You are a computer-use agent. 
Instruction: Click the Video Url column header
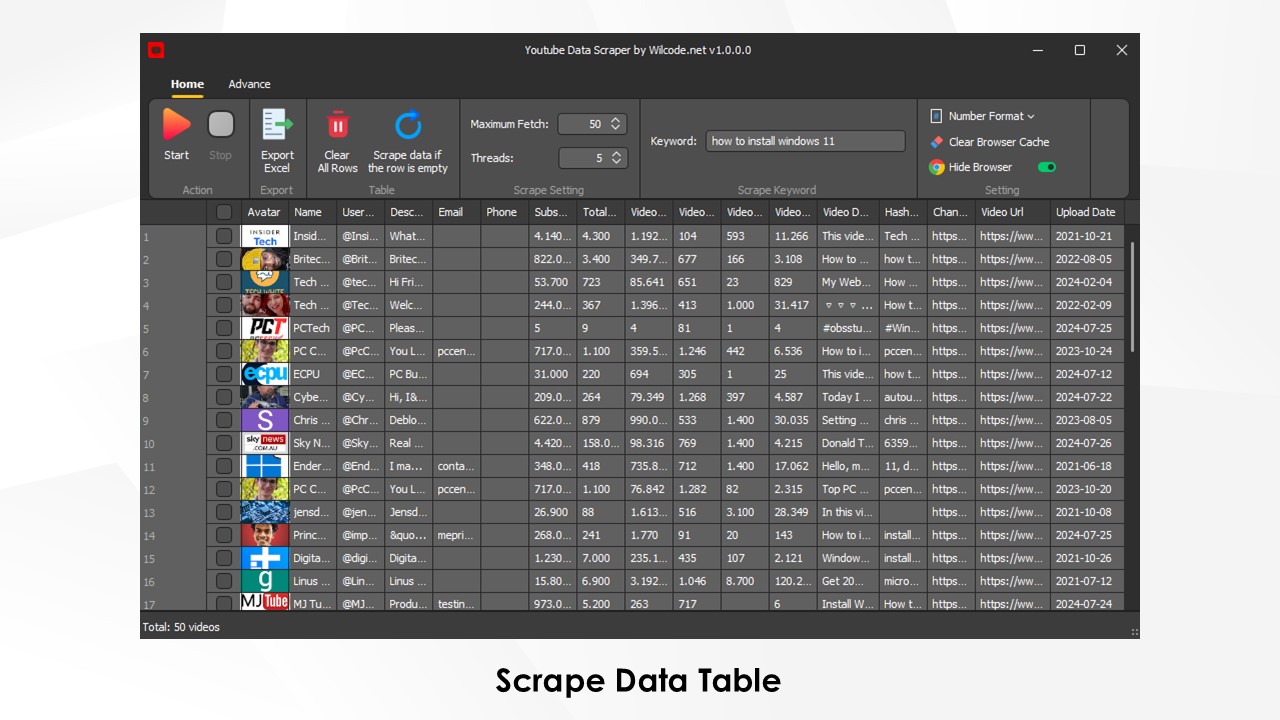click(x=1013, y=212)
